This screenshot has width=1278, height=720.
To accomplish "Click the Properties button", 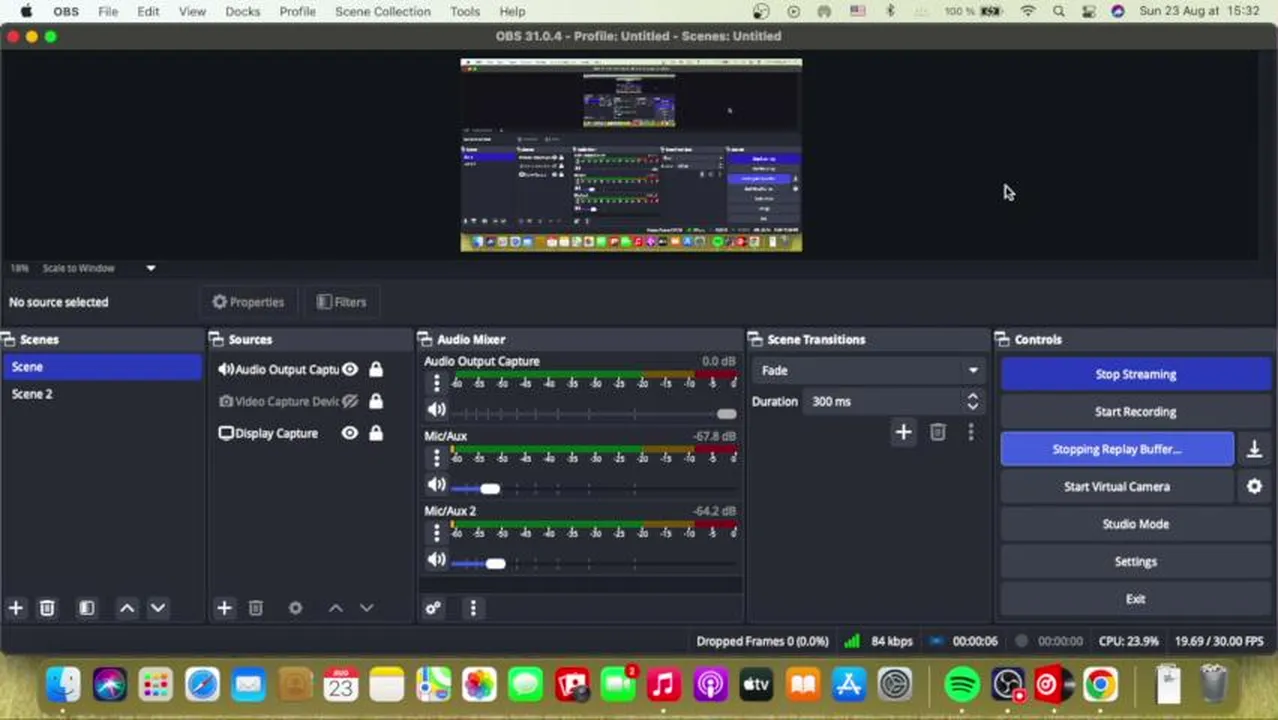I will pyautogui.click(x=249, y=302).
